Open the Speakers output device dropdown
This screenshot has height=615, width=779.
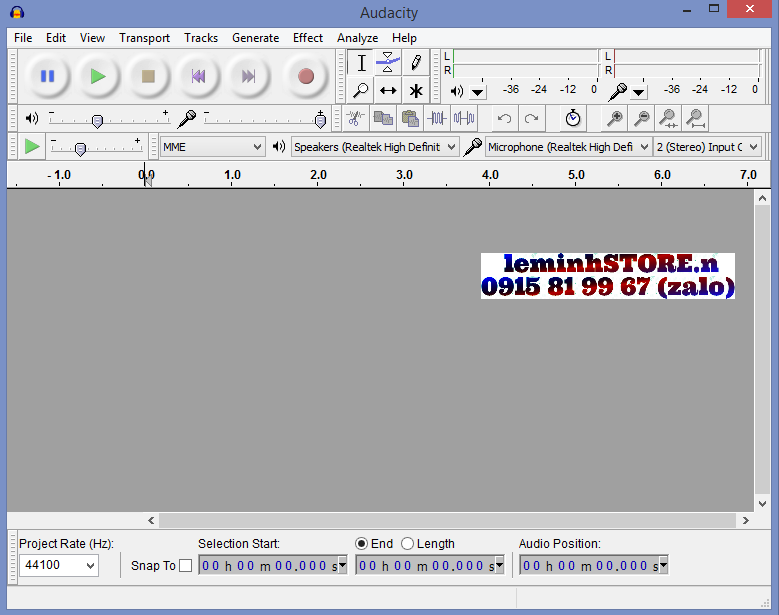click(375, 147)
